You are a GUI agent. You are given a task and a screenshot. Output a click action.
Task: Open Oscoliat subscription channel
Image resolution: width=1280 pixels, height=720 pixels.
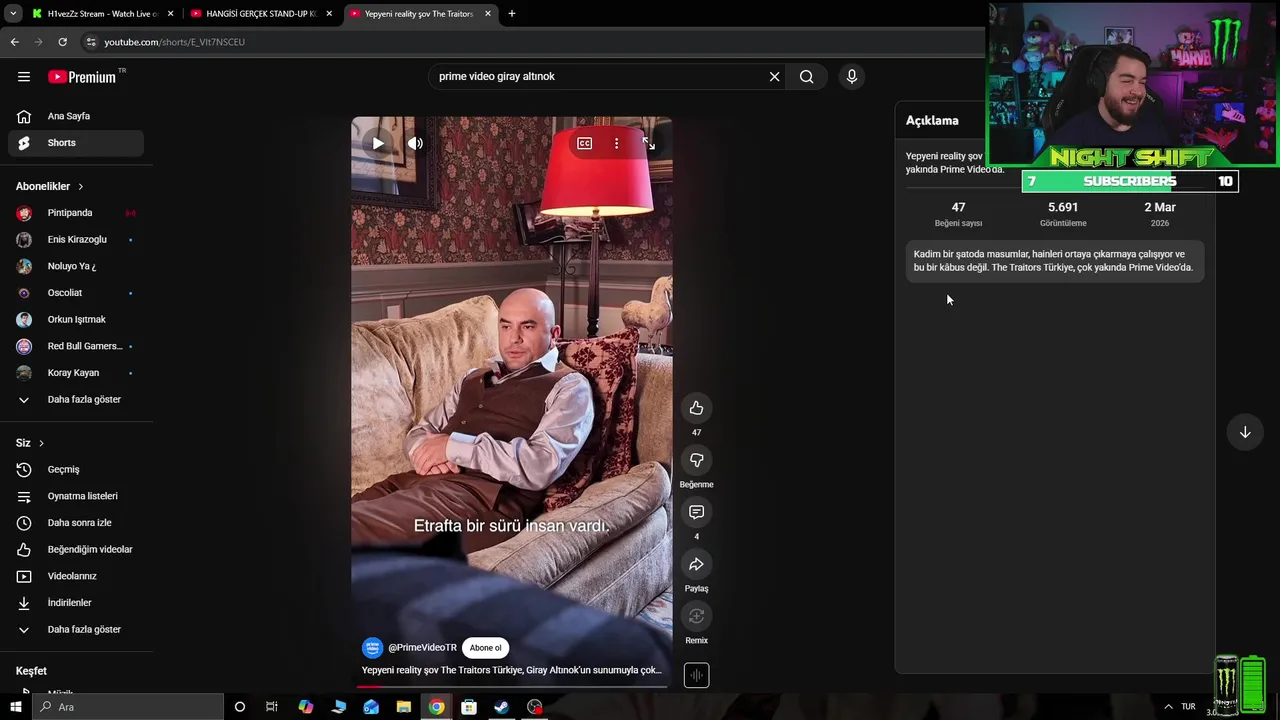click(x=76, y=293)
